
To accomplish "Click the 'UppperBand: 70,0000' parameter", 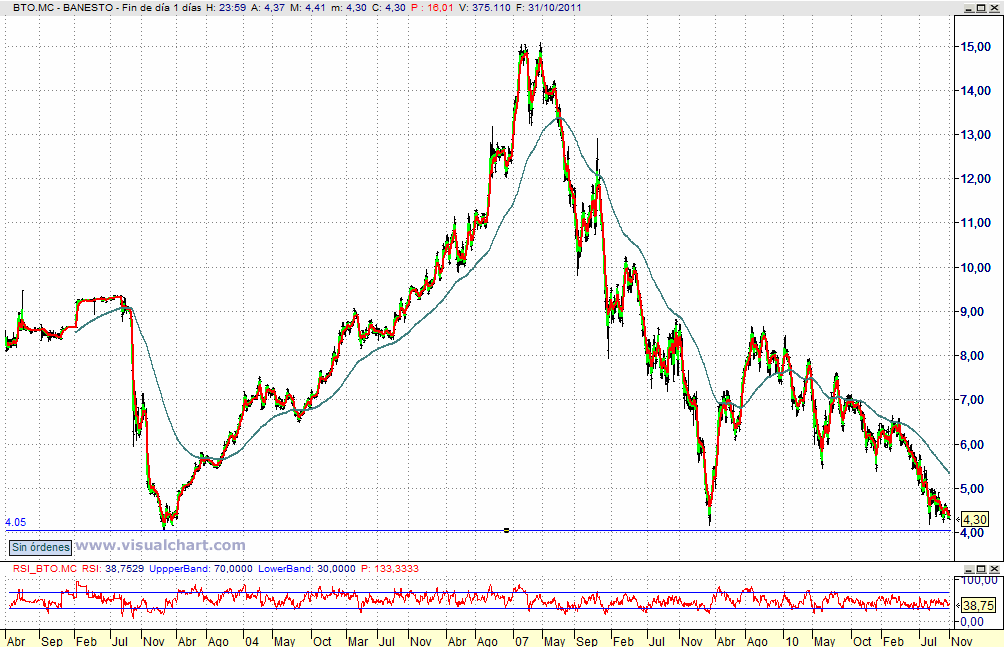I will coord(201,568).
